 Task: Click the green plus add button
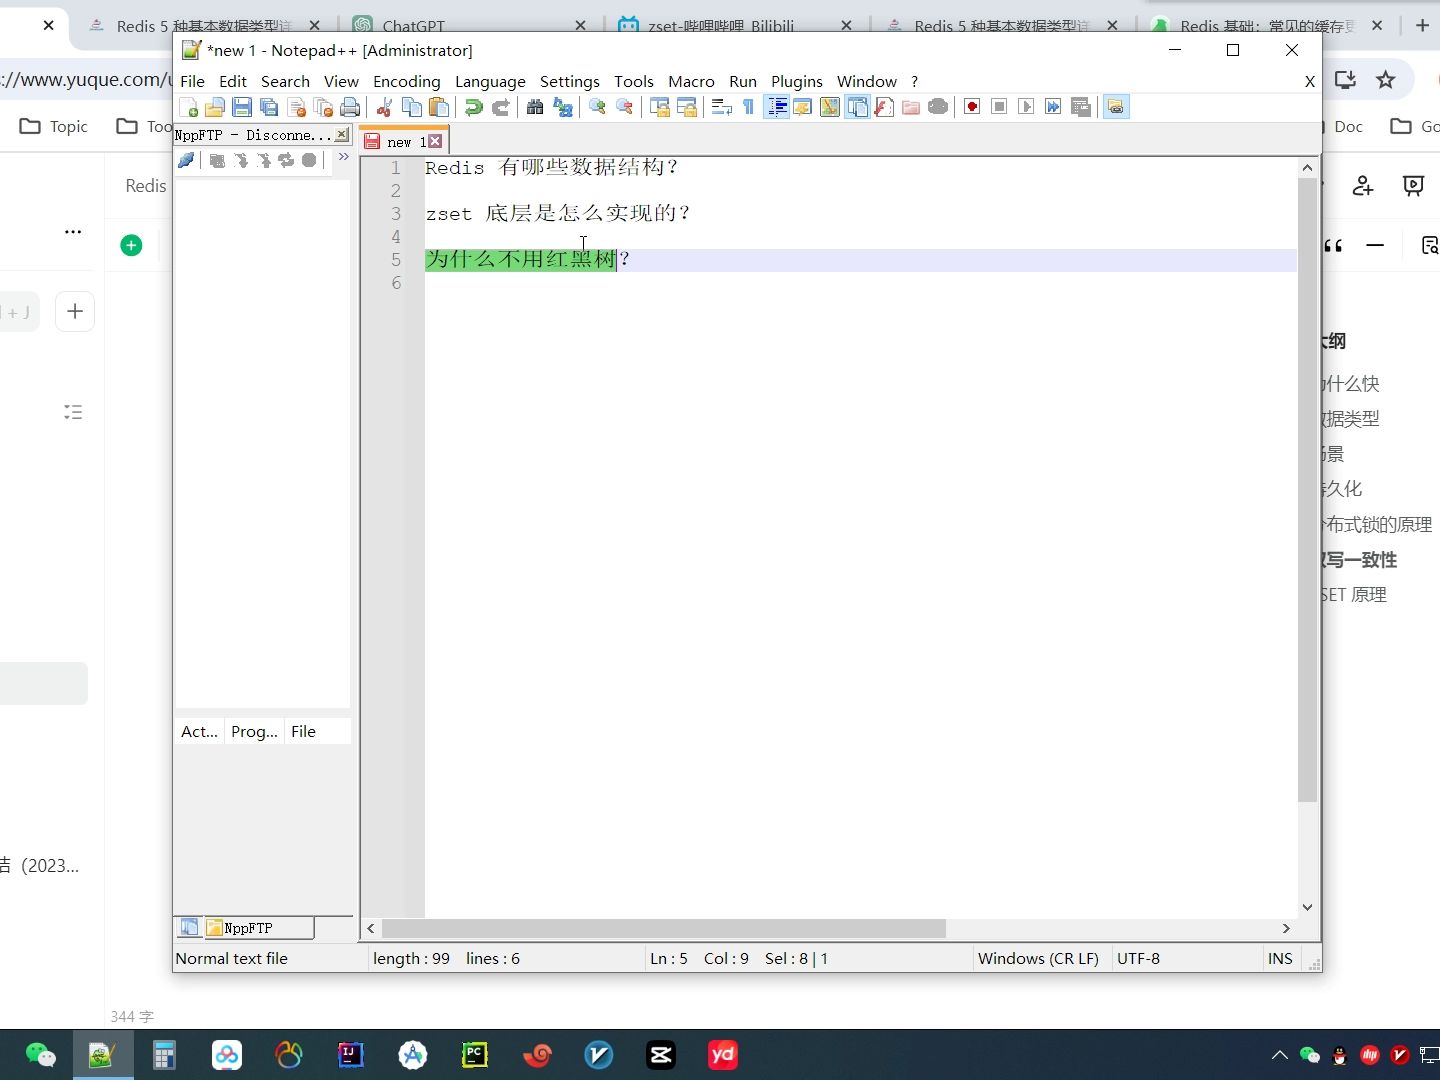[x=131, y=245]
